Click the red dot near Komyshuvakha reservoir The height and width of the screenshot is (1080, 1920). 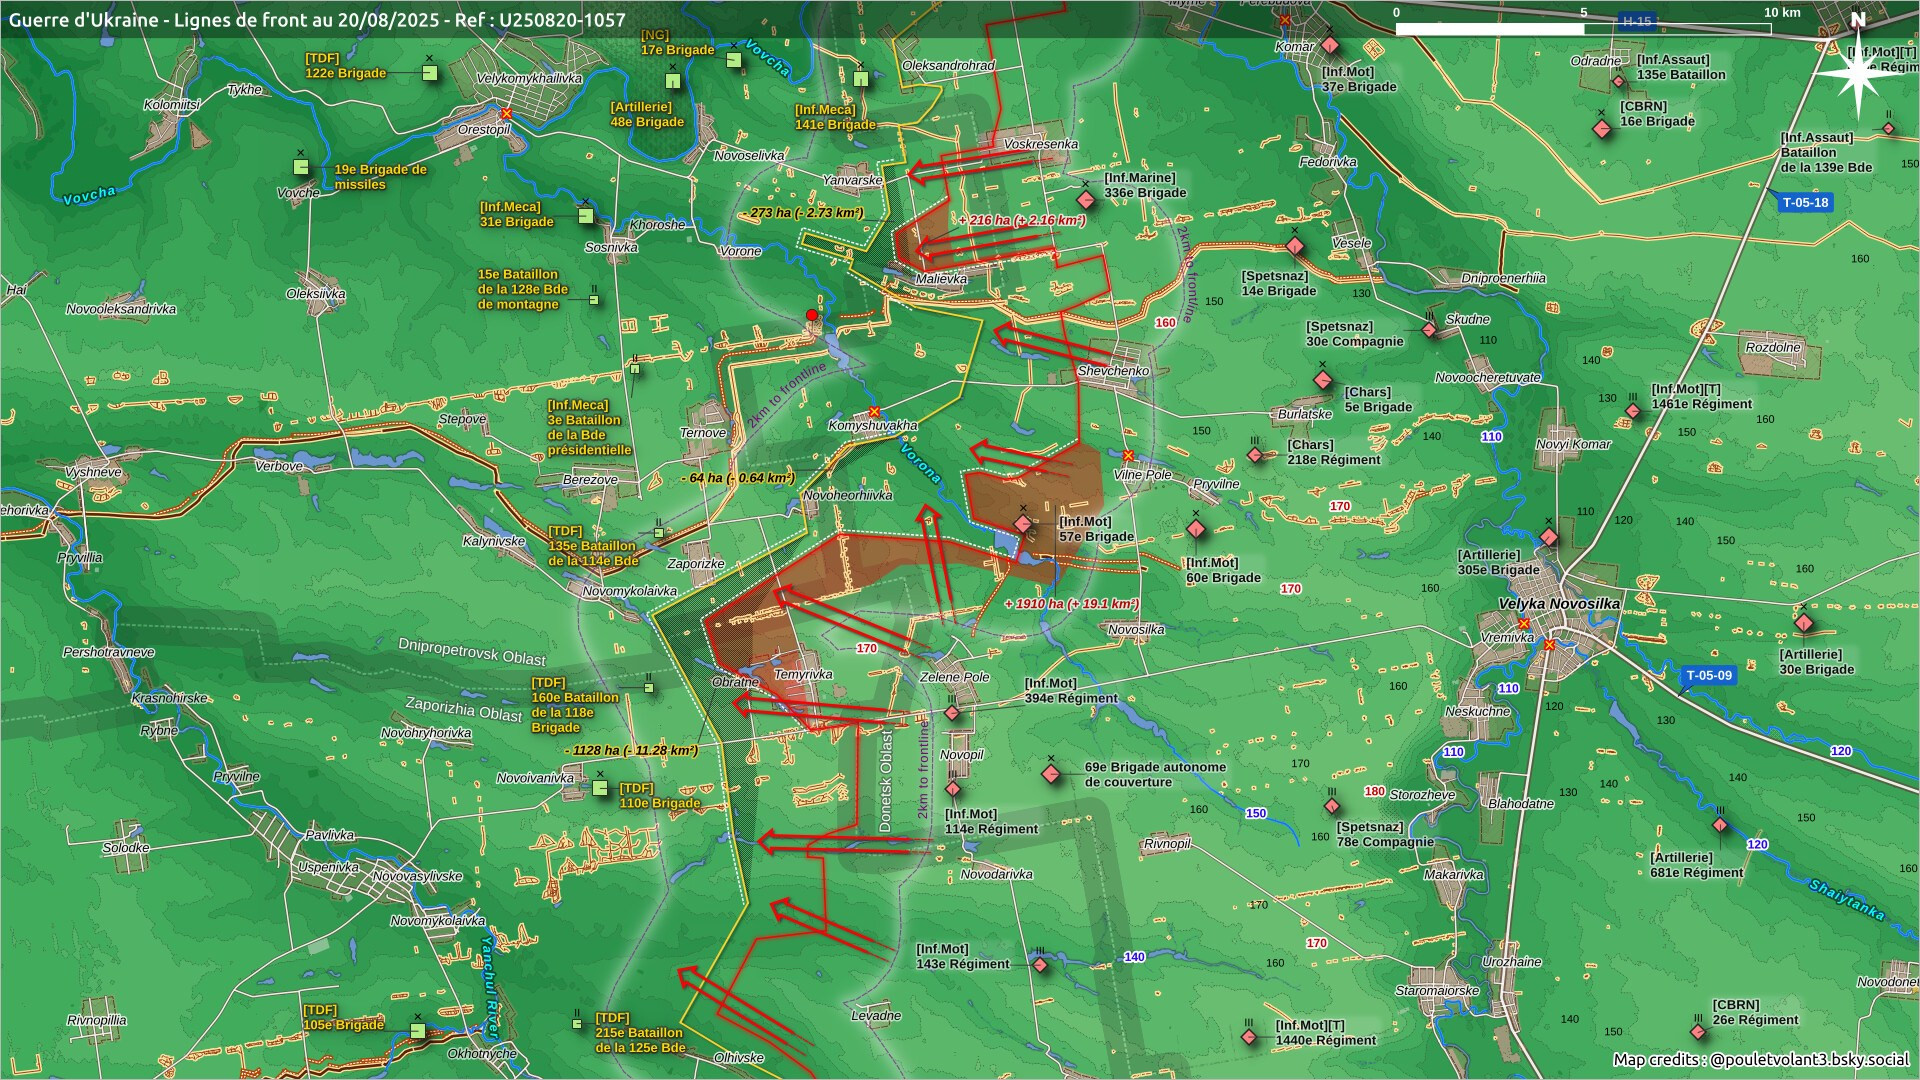[x=812, y=315]
